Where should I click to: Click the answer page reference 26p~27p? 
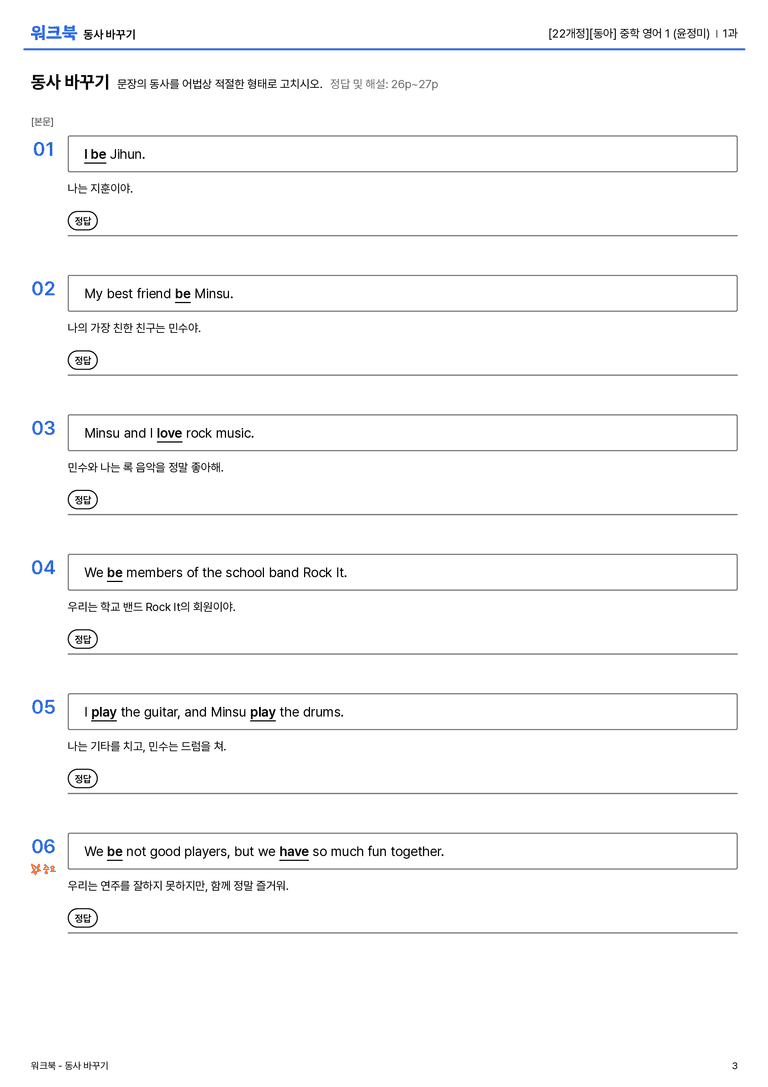point(414,85)
